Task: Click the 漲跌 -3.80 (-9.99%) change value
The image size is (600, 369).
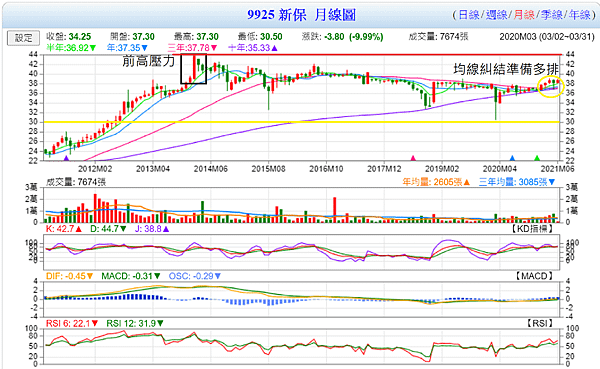Action: point(342,37)
